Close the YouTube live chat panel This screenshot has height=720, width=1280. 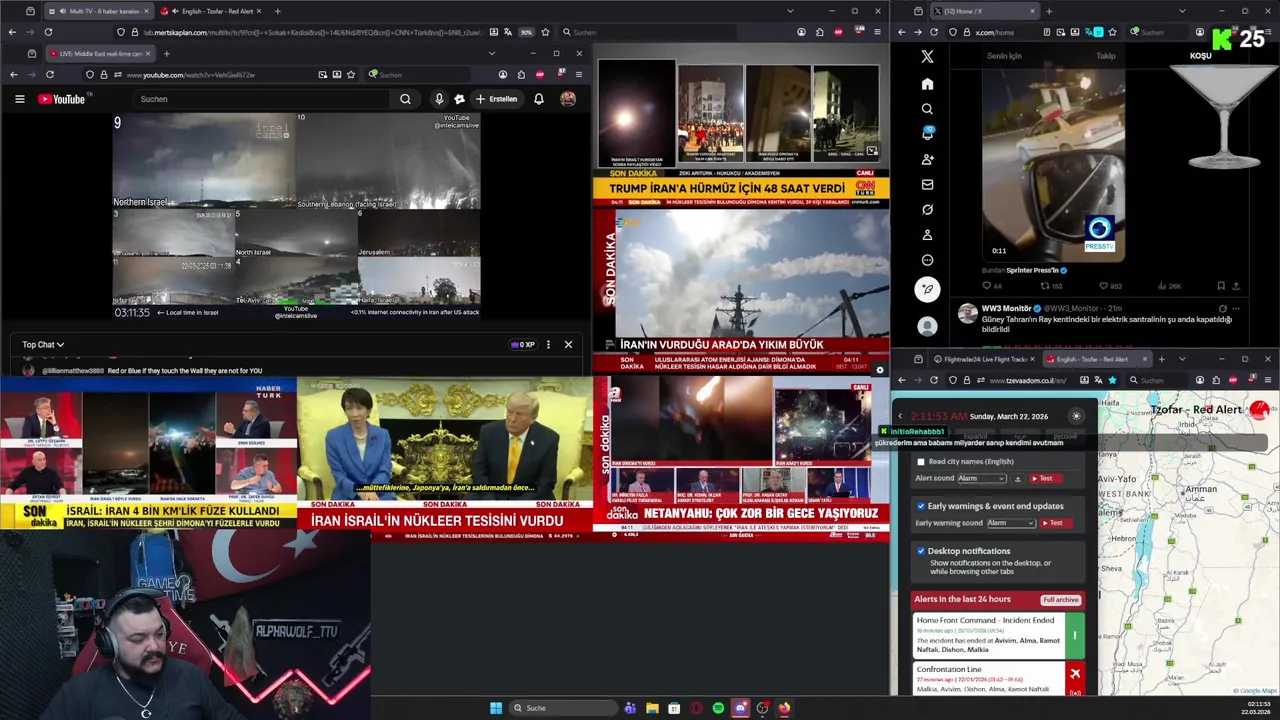(x=568, y=345)
